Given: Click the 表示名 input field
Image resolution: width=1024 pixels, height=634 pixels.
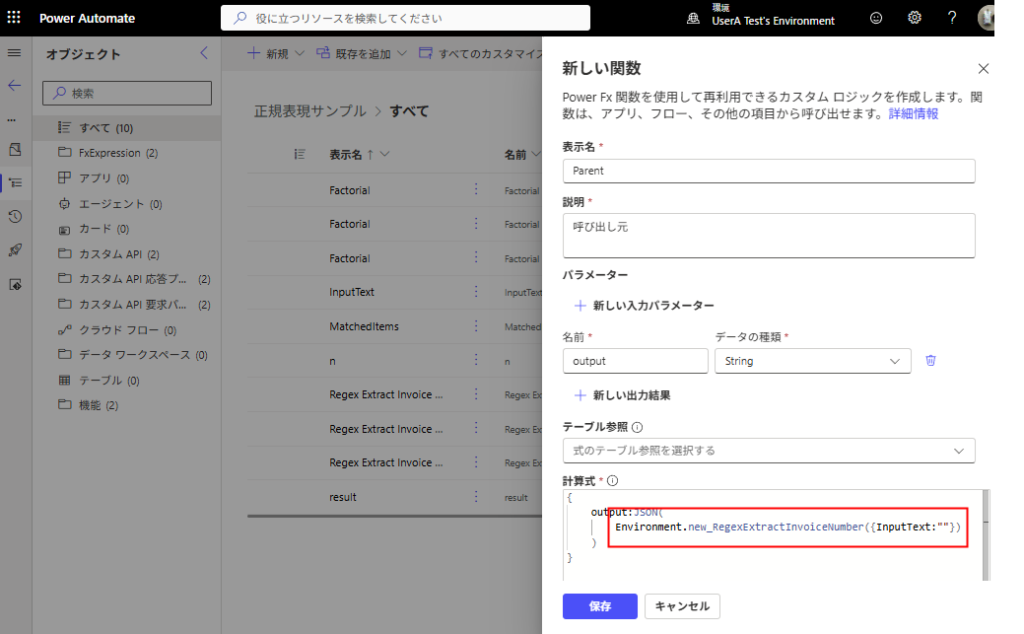Looking at the screenshot, I should click(768, 171).
